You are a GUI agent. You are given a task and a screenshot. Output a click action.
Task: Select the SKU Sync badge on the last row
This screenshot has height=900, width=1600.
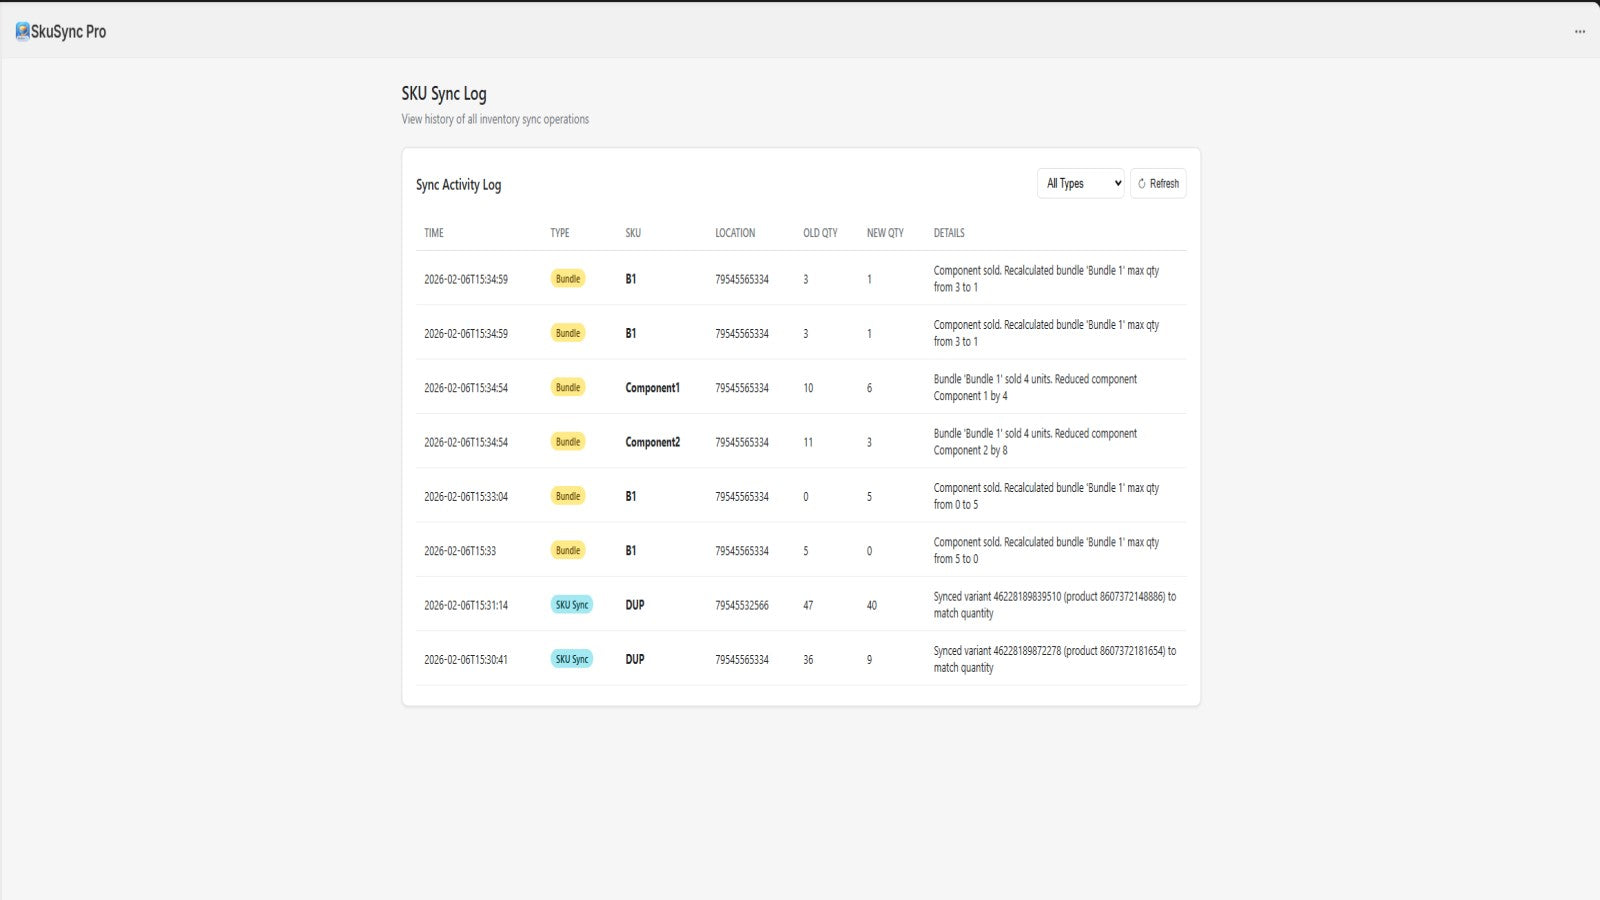pyautogui.click(x=571, y=659)
